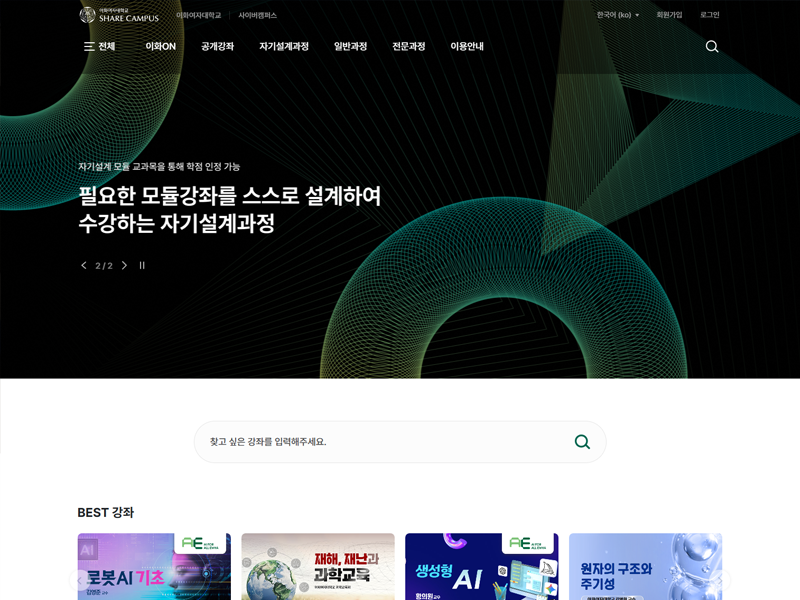Click the 회원가입 link
800x600 pixels.
coord(669,15)
